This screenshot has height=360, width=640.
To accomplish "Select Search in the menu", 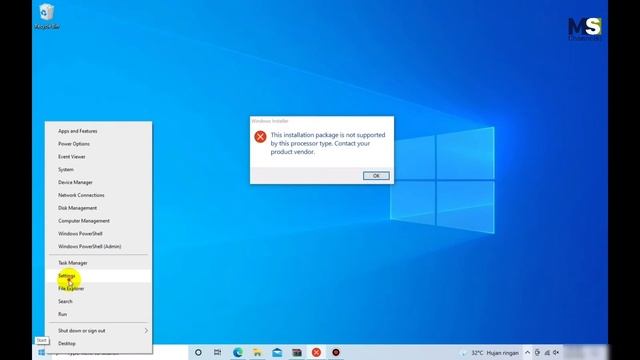I will (98, 301).
